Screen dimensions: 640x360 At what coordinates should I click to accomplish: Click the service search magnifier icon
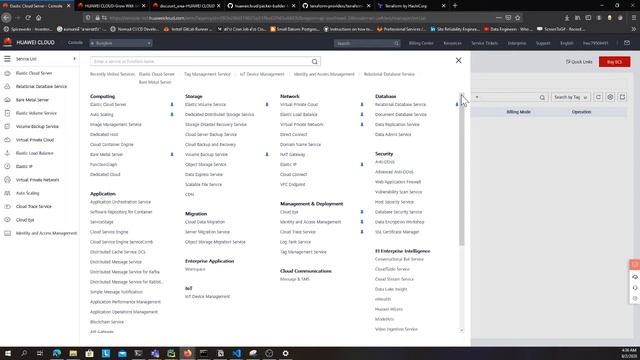(x=314, y=62)
